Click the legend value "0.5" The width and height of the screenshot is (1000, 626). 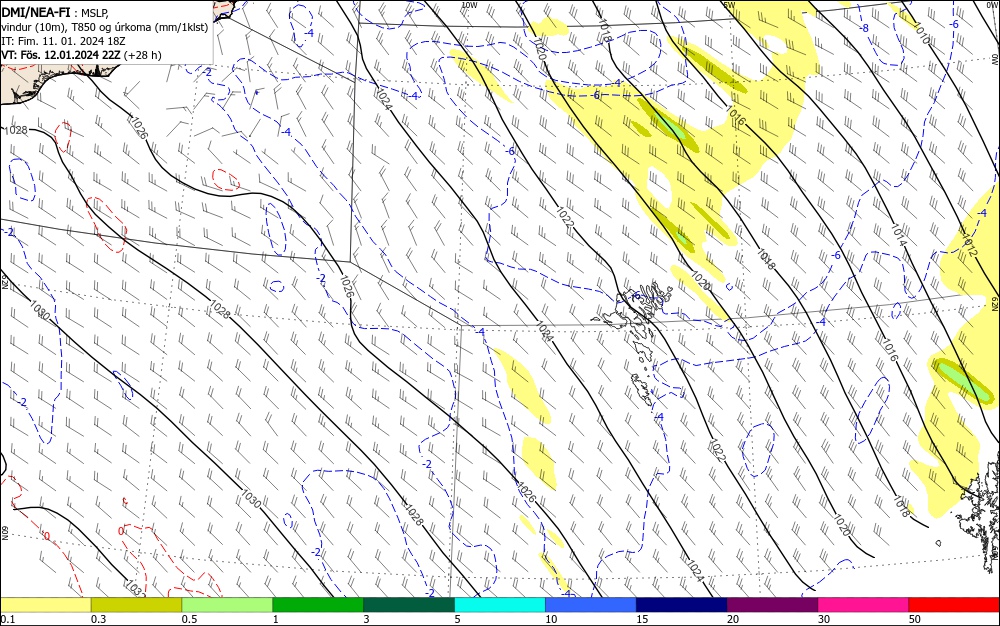(x=189, y=619)
